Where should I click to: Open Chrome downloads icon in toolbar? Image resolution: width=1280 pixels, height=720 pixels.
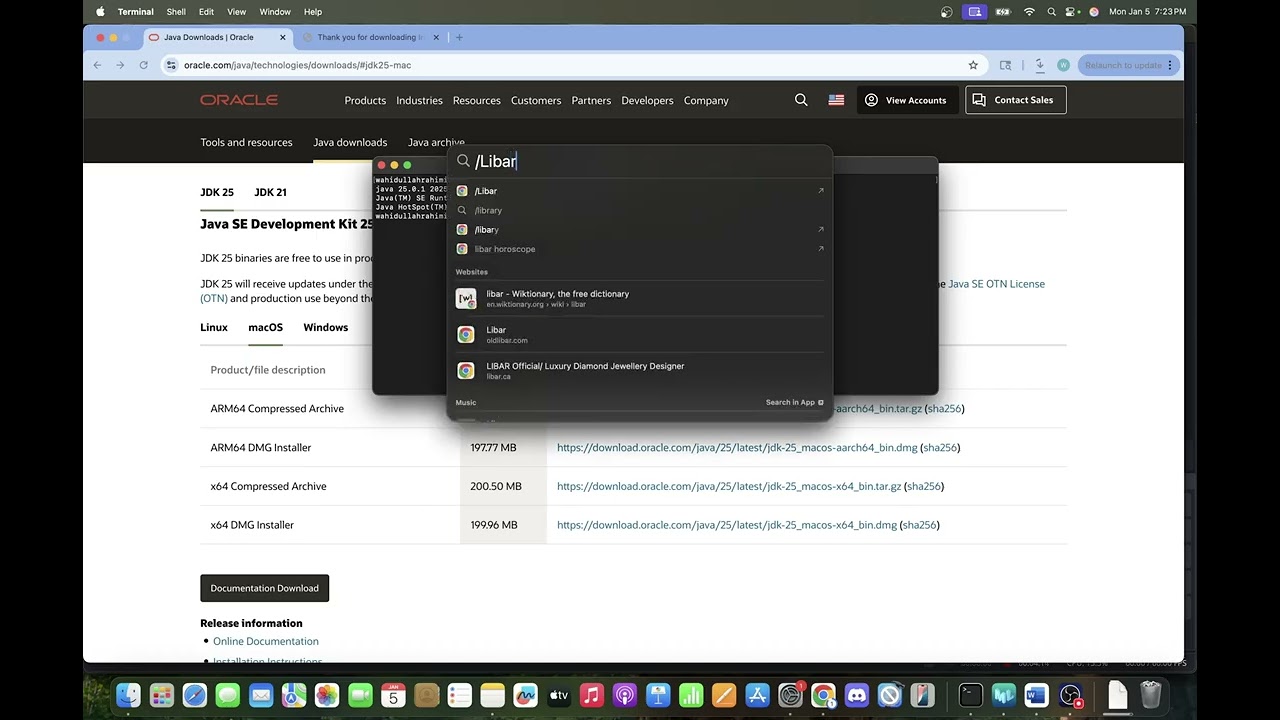(1040, 65)
